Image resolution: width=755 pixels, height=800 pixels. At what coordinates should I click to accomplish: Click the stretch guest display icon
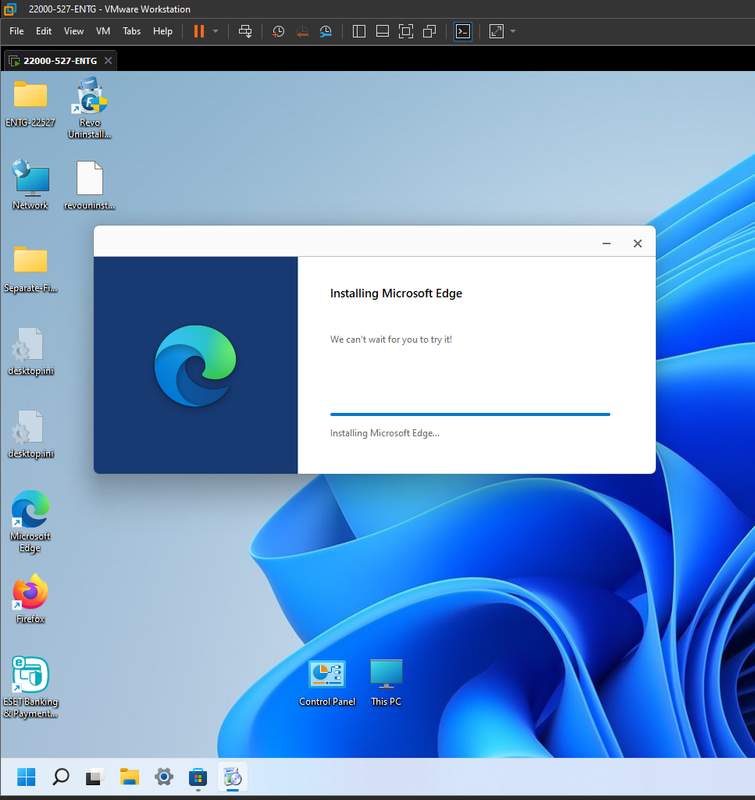point(496,32)
